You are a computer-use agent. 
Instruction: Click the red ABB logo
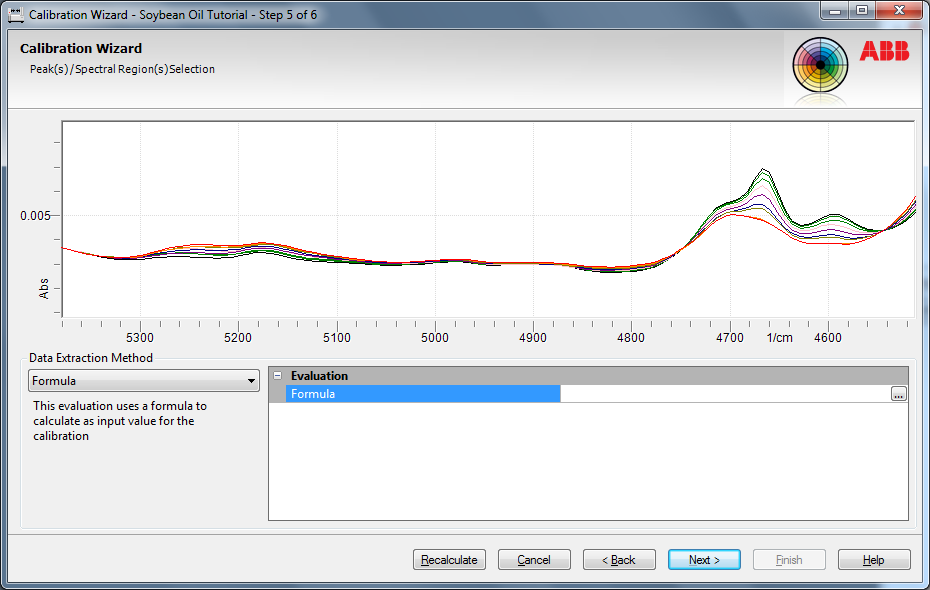pos(883,52)
